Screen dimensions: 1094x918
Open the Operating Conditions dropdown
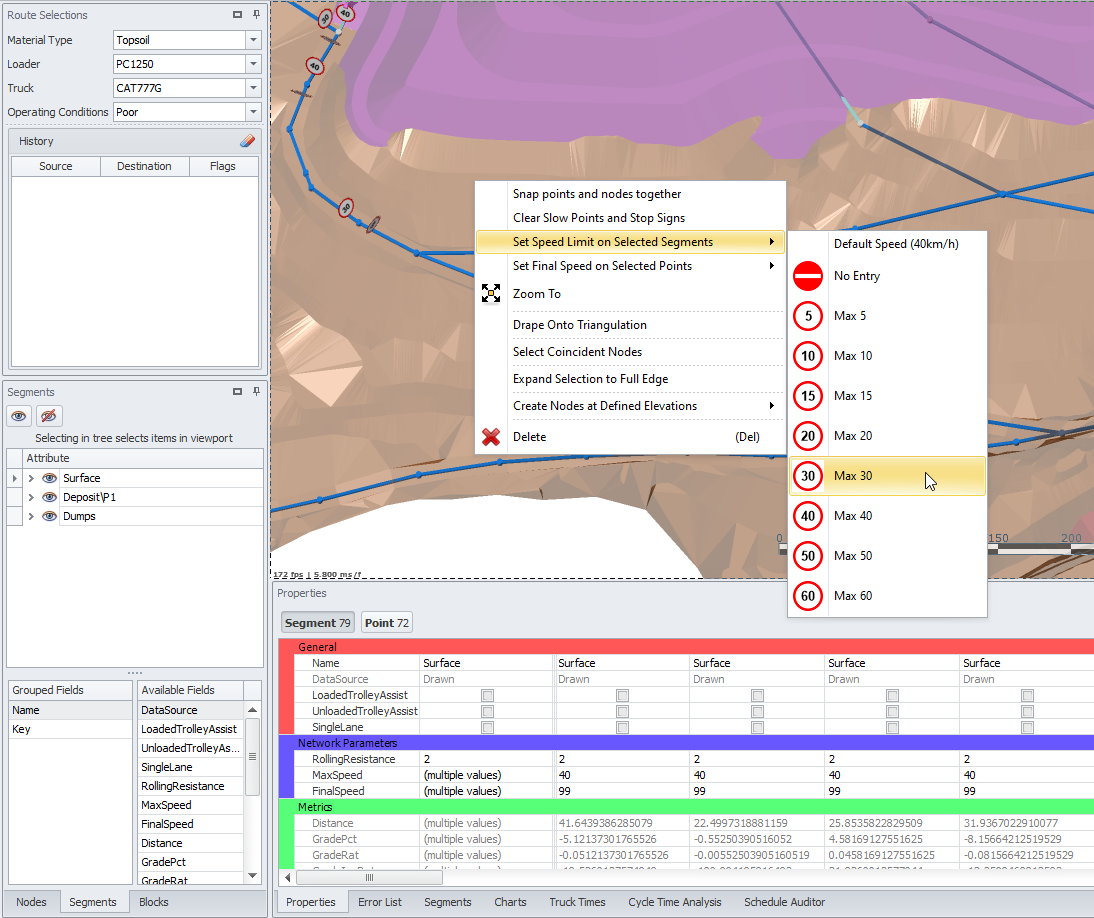253,112
